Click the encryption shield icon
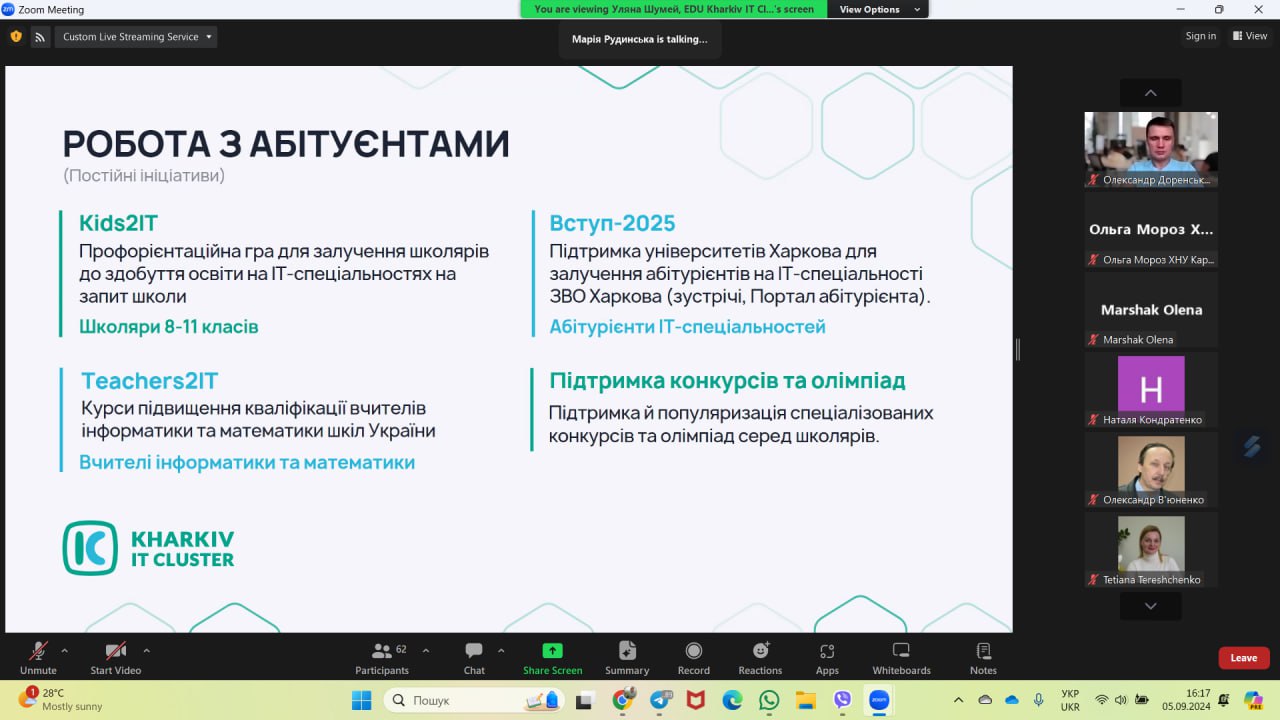Screen dimensions: 1280x720 pyautogui.click(x=16, y=36)
